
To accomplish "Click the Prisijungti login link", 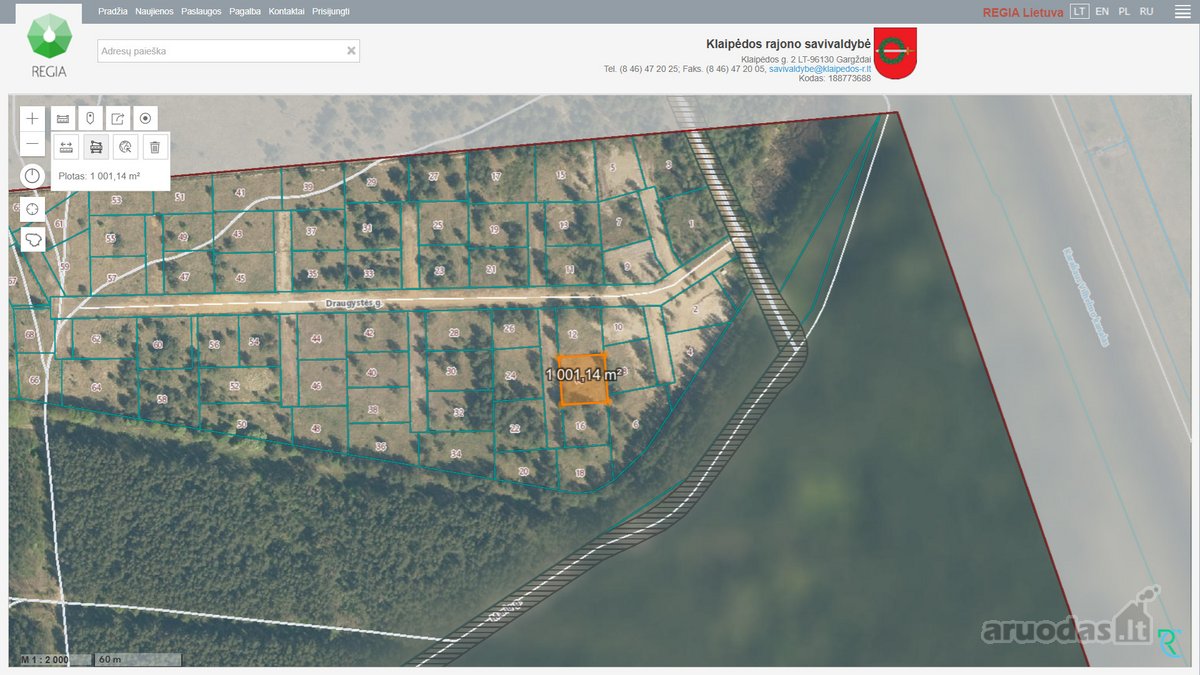I will coord(331,11).
